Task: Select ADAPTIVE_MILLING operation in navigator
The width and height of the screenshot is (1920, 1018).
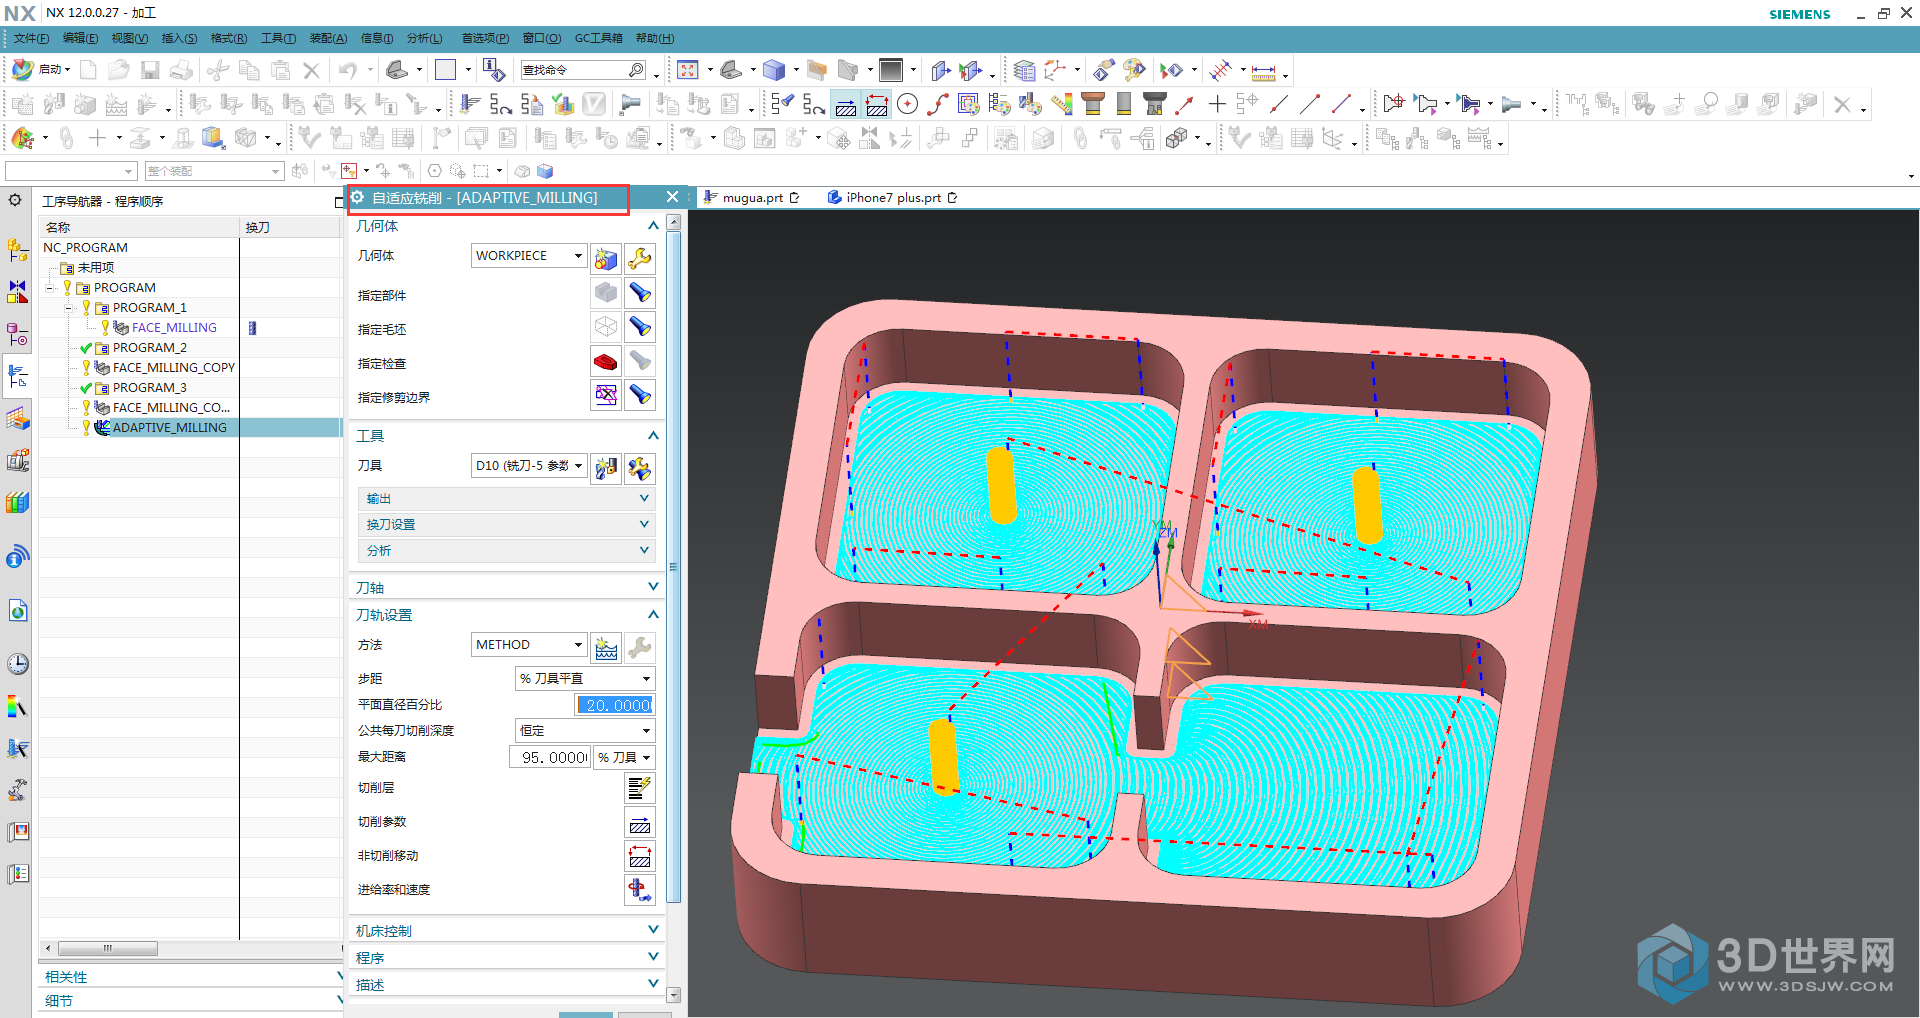Action: tap(169, 427)
